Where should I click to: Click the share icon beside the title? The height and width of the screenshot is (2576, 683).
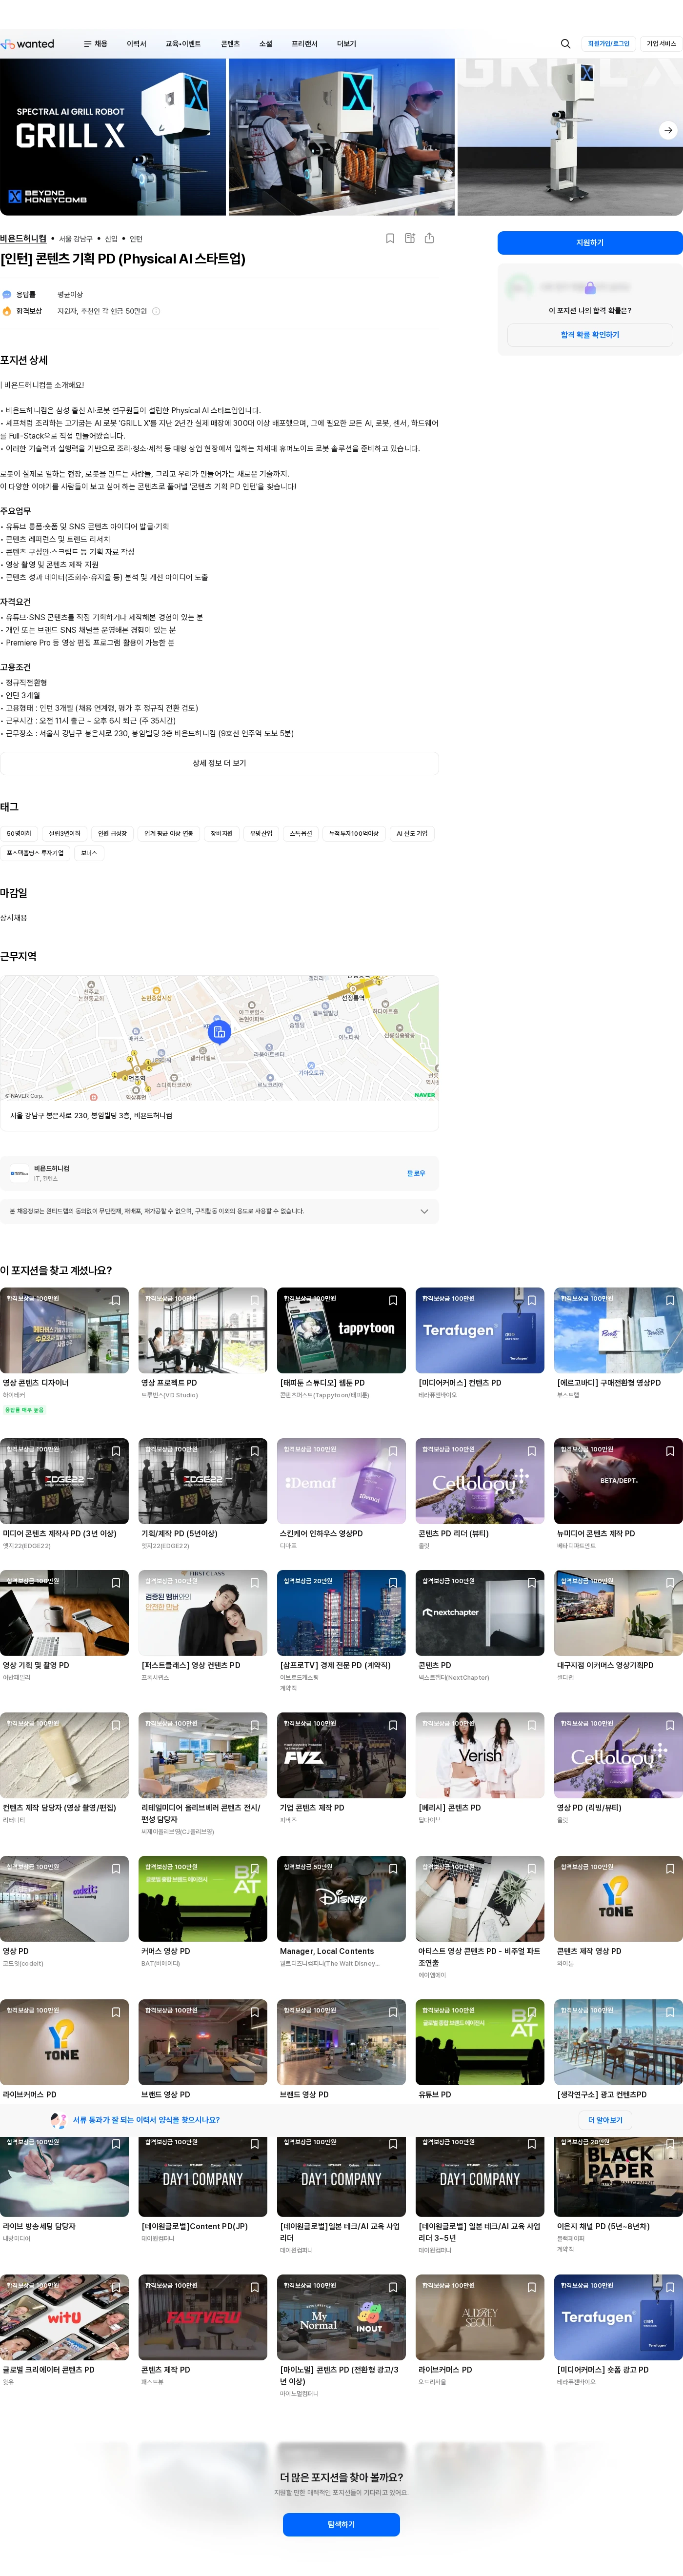[x=429, y=238]
